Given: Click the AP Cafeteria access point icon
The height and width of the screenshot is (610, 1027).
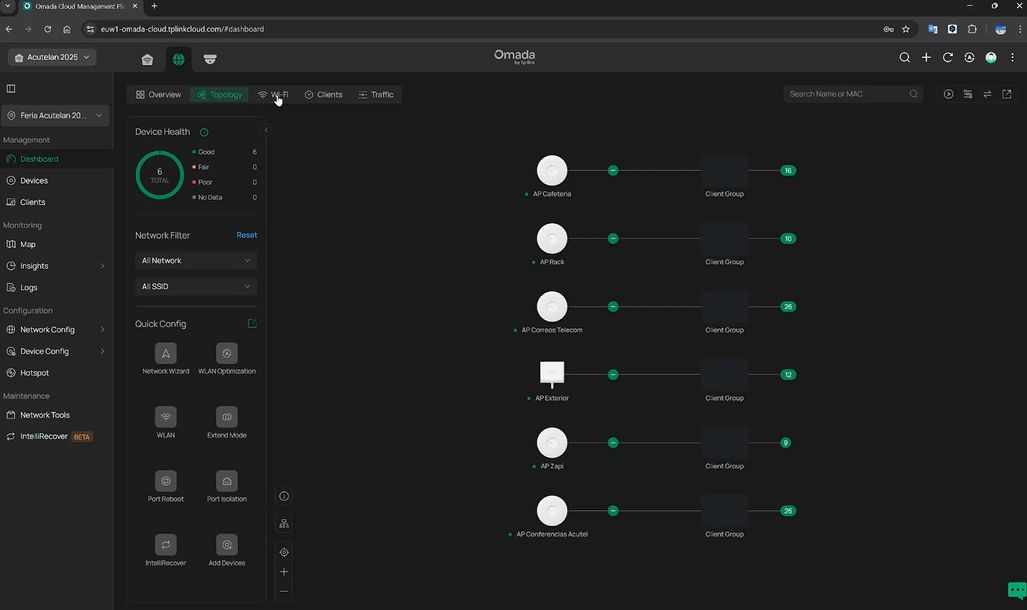Looking at the screenshot, I should [552, 170].
